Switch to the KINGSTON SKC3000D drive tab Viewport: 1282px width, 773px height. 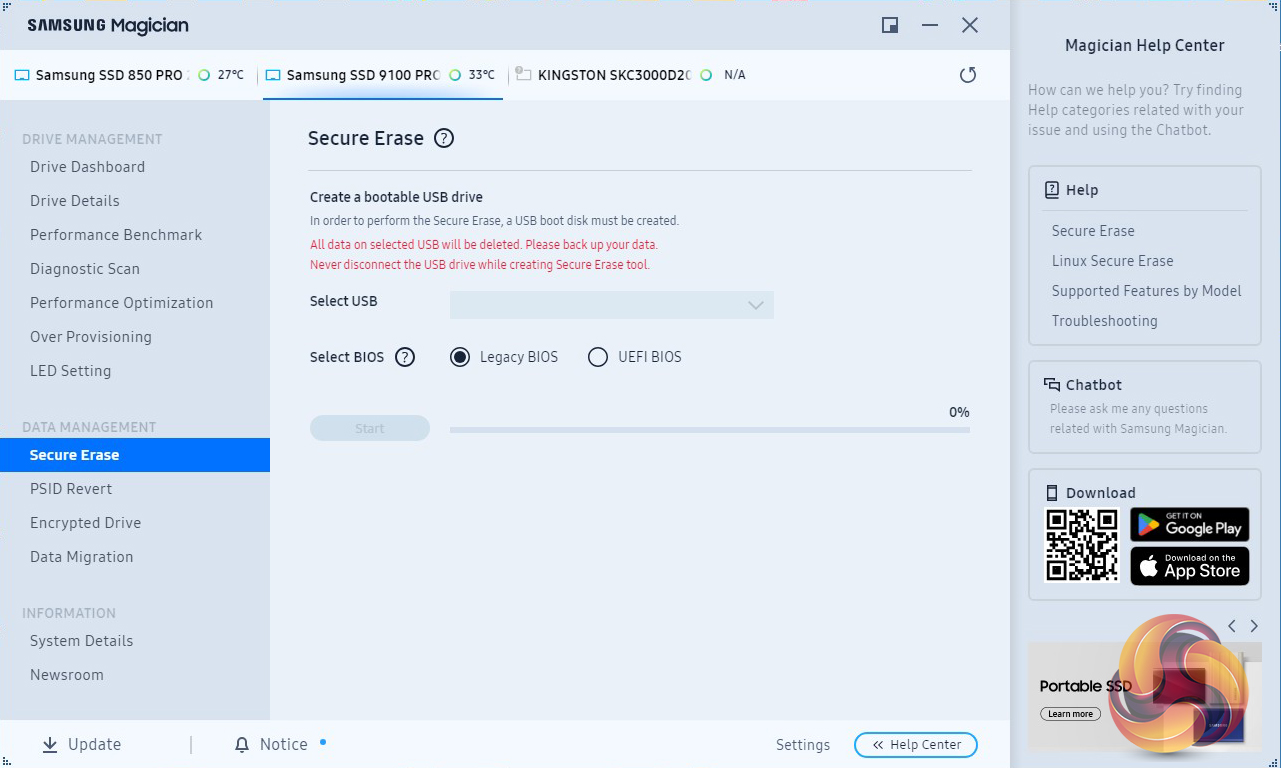click(x=613, y=75)
